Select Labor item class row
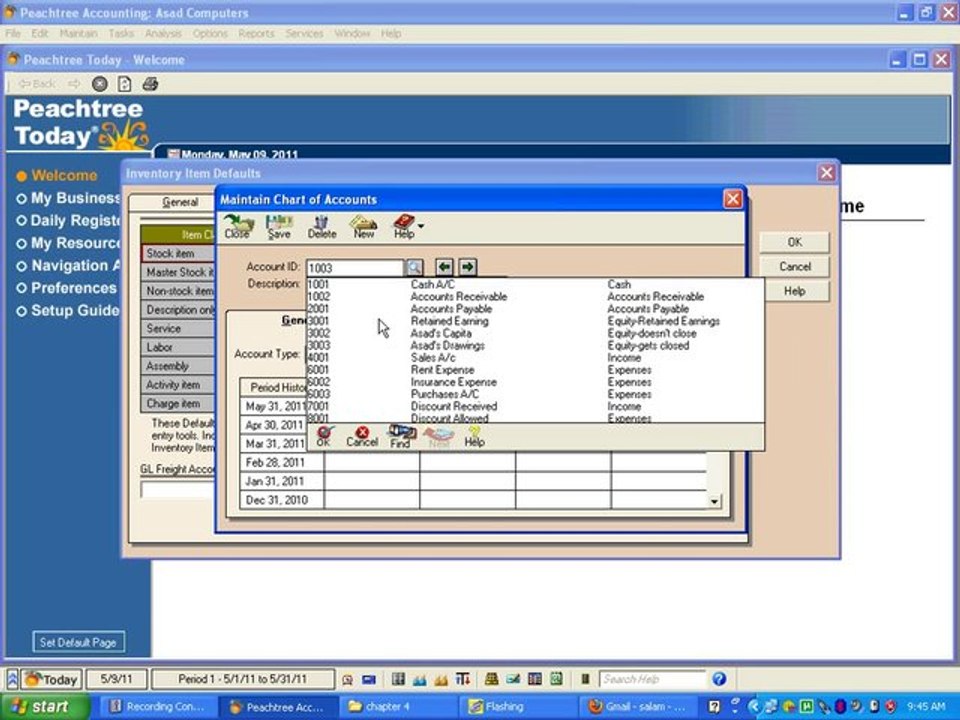The image size is (960, 720). tap(178, 348)
